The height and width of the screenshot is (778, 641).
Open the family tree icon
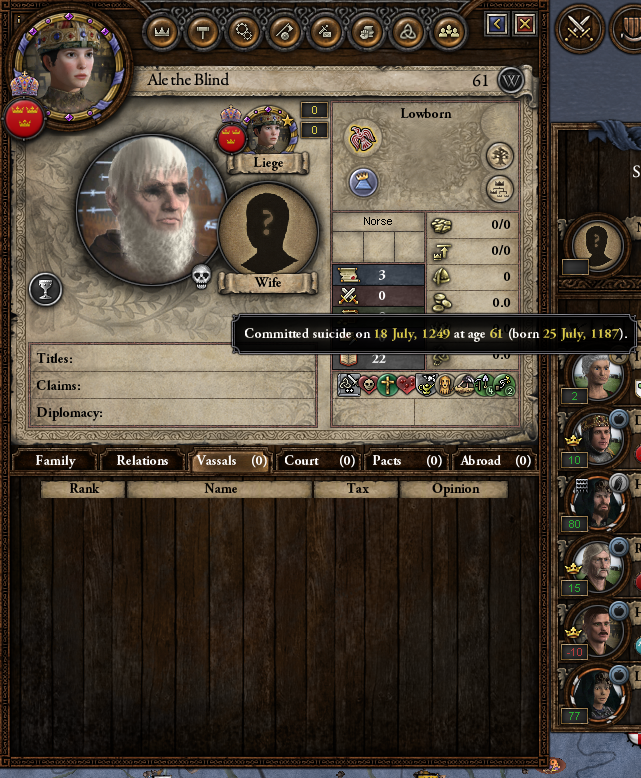point(500,156)
